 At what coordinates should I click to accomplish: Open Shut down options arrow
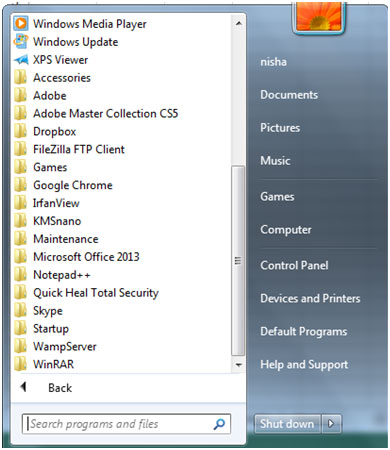pos(331,424)
